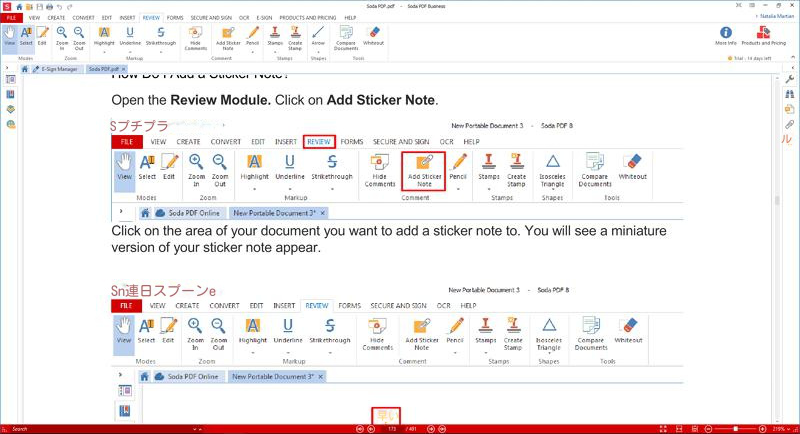Expand the Stamps dropdown
The image size is (800, 434).
point(276,49)
